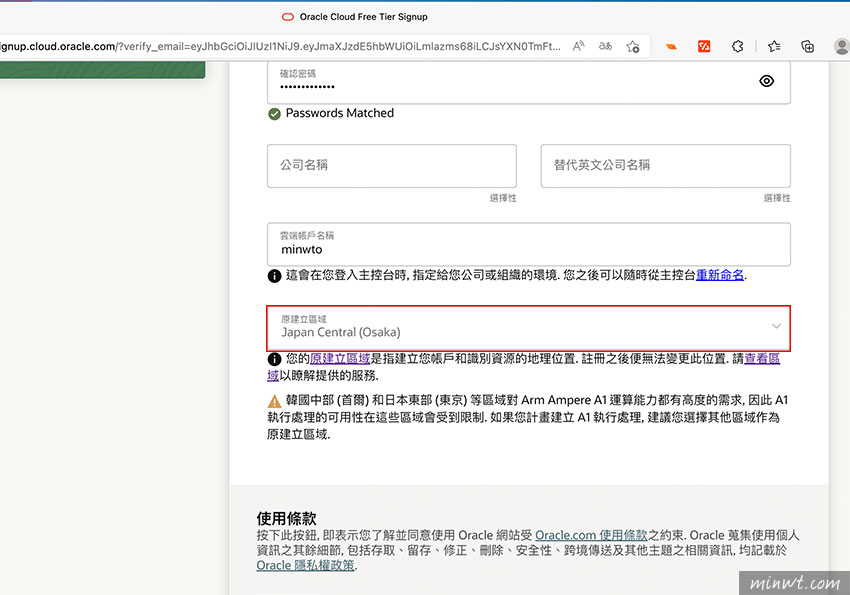850x595 pixels.
Task: Click the 重新命名 link
Action: (x=720, y=275)
